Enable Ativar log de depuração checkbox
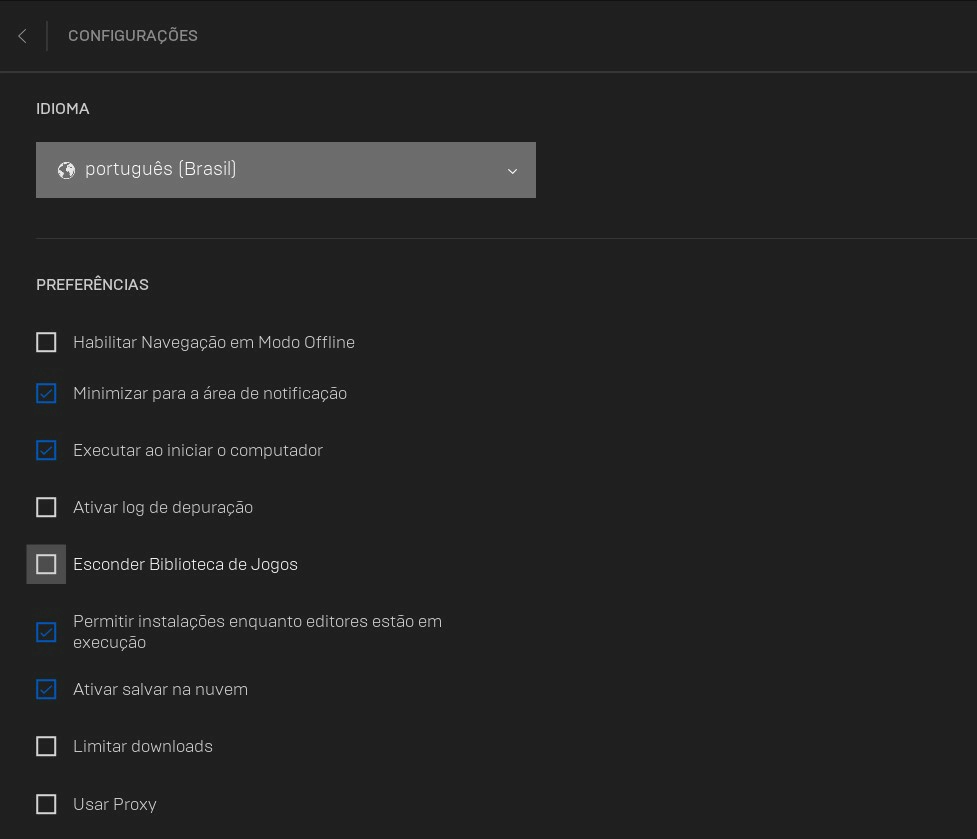The width and height of the screenshot is (977, 839). [x=46, y=507]
